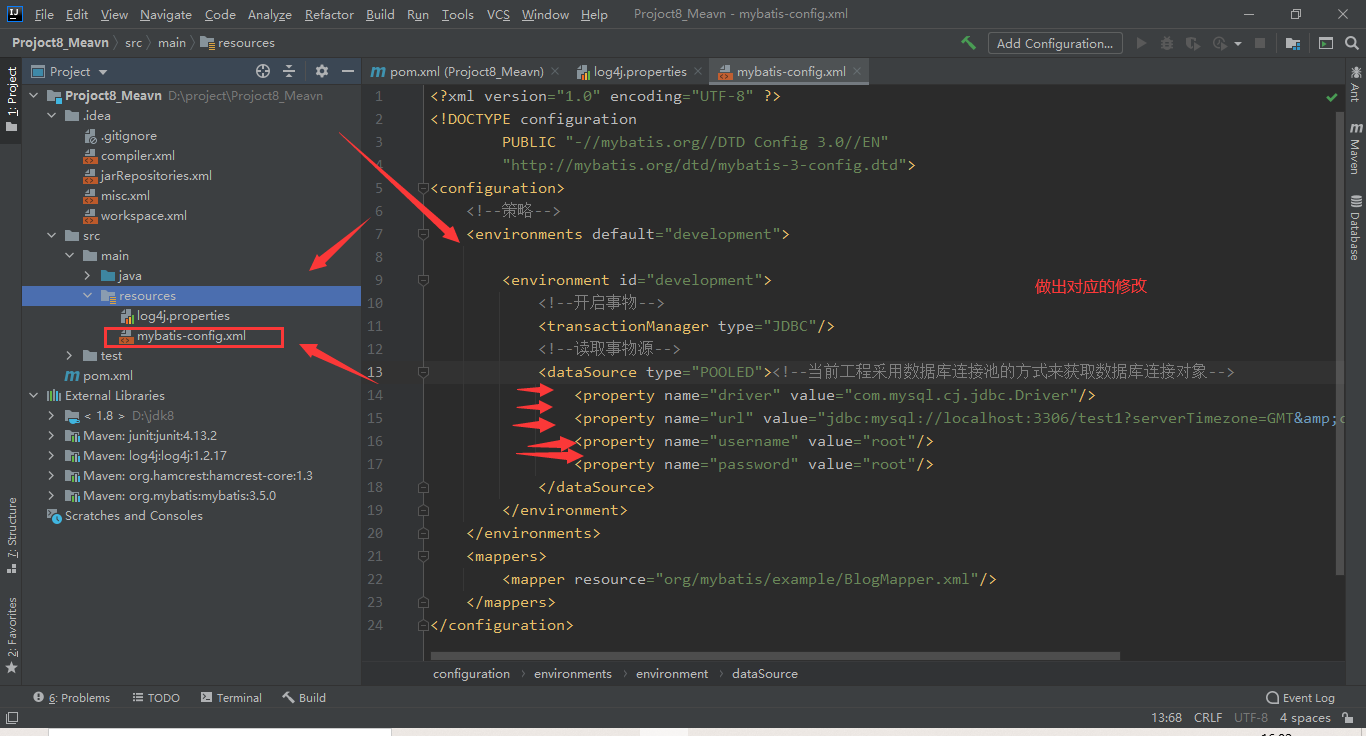Click the 13:68 cursor position indicator

tap(1167, 717)
